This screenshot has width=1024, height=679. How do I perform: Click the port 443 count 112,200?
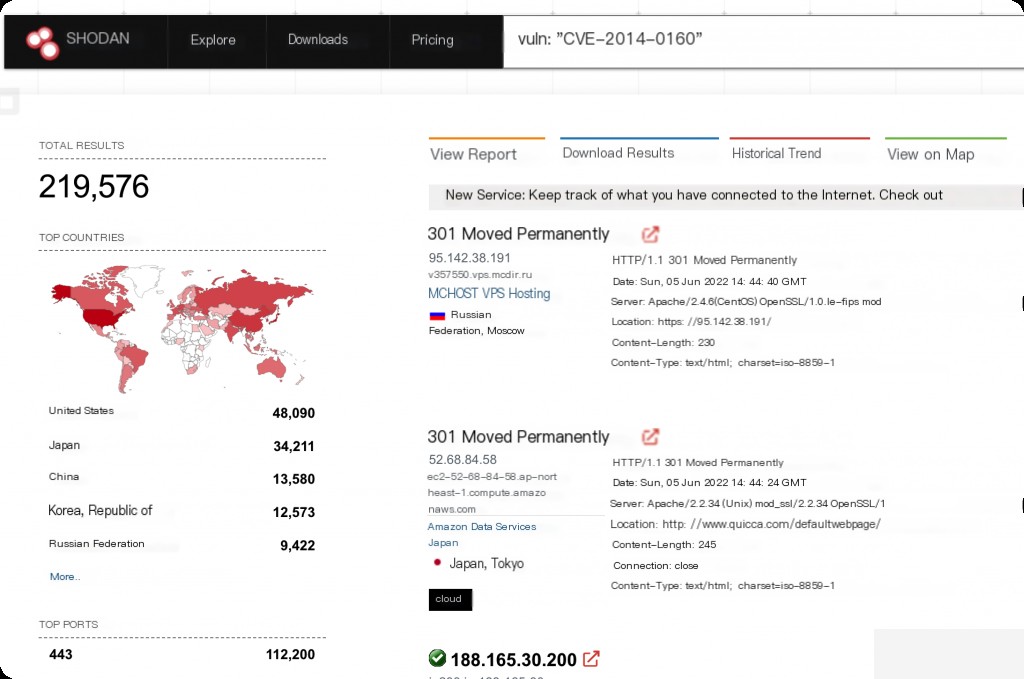[291, 654]
